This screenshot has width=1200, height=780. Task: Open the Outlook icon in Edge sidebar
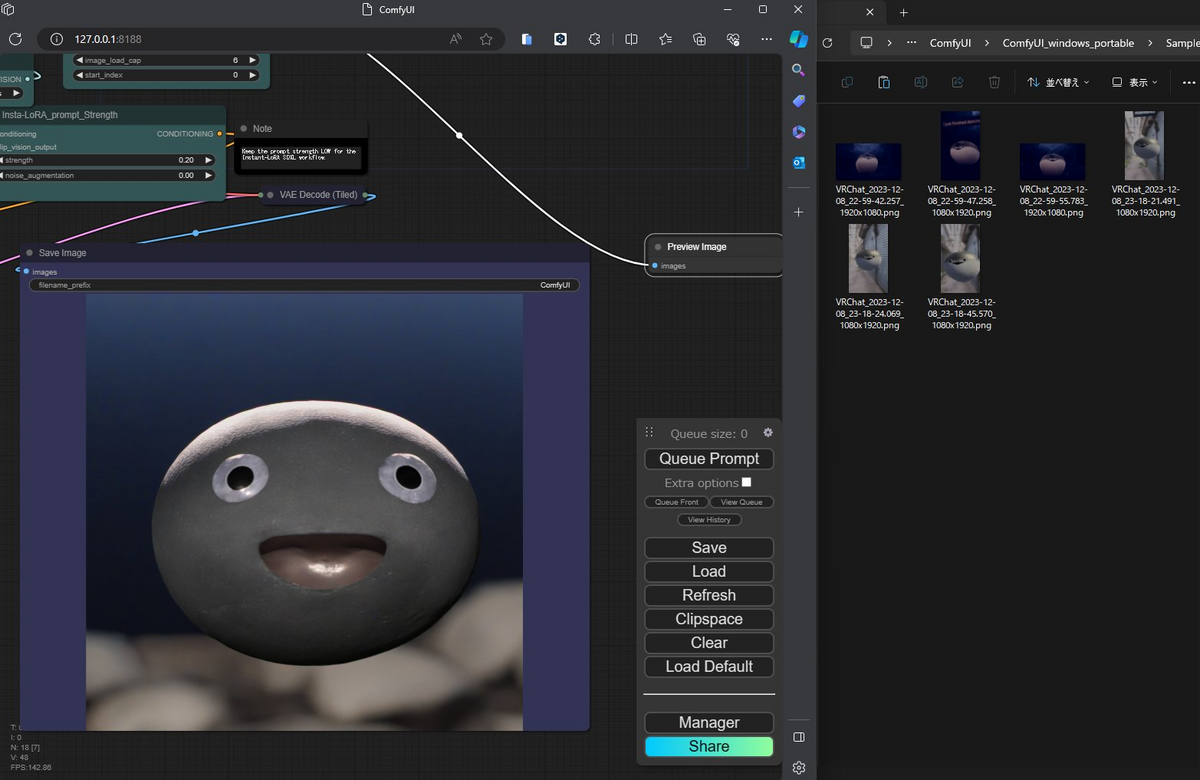799,163
